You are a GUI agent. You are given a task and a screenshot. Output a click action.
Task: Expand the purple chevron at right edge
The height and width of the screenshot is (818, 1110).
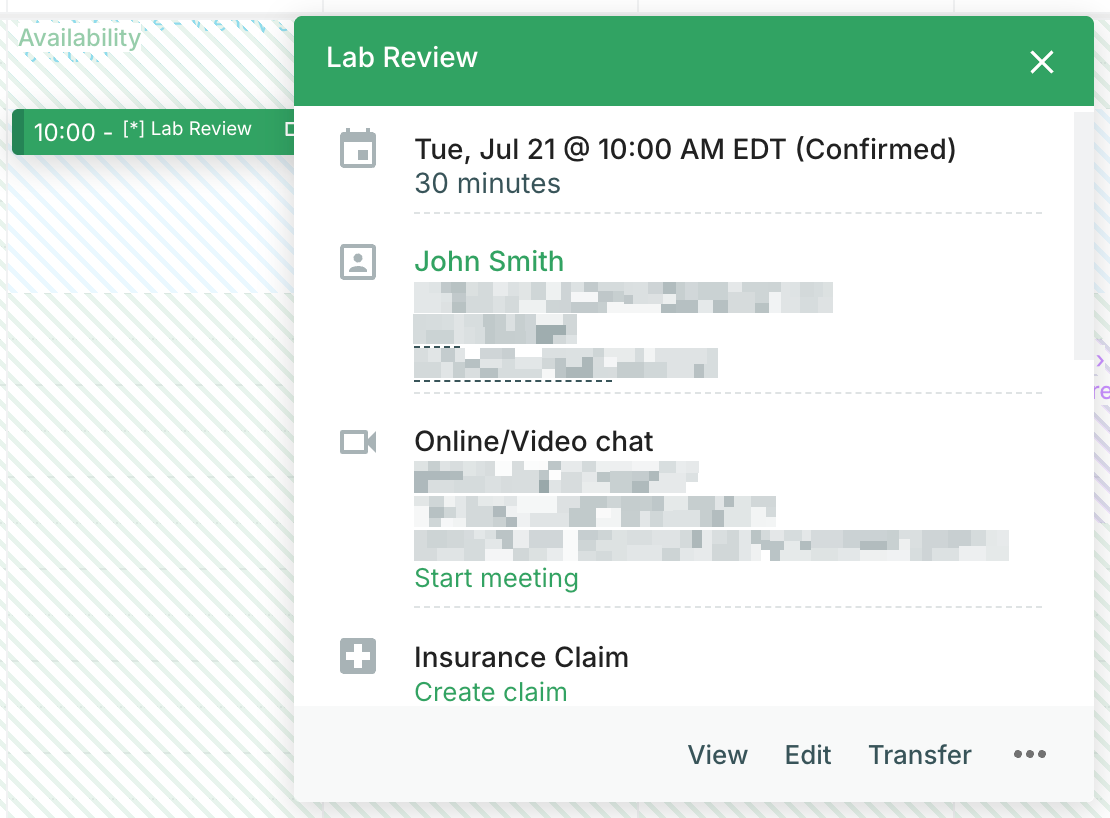1101,361
